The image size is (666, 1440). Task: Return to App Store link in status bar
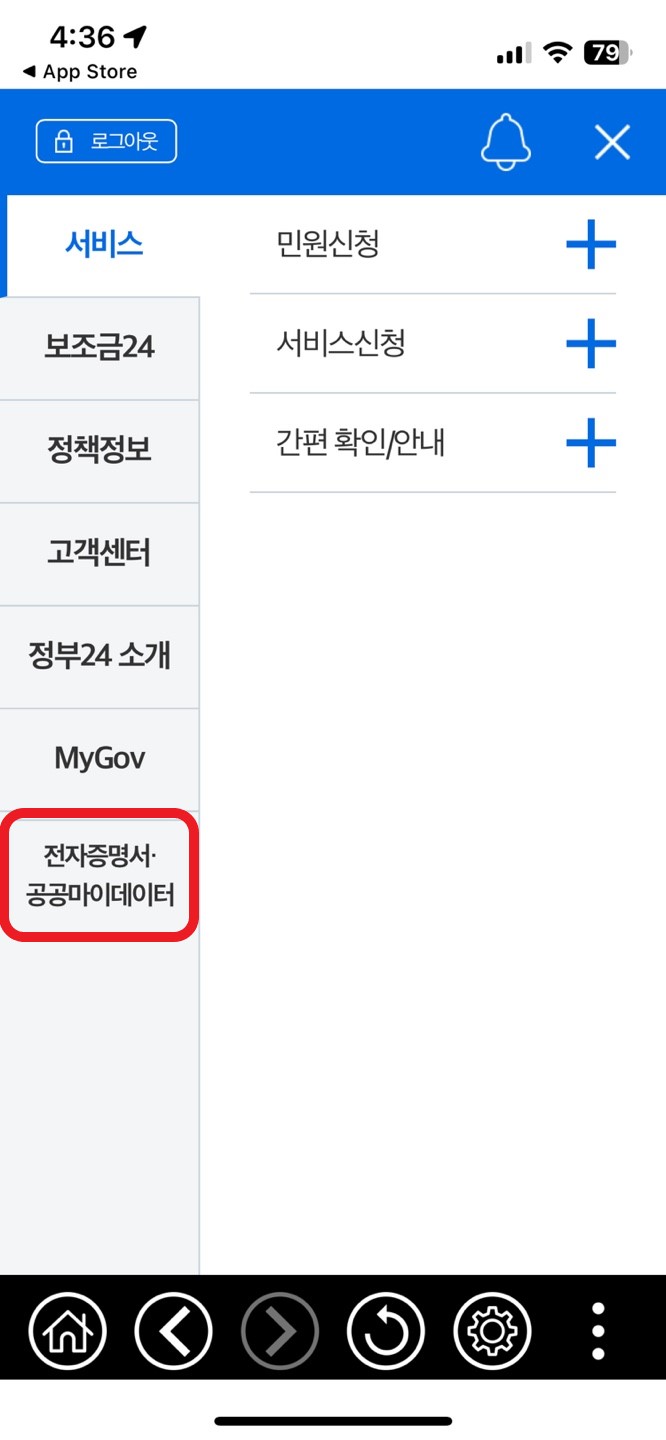tap(79, 72)
